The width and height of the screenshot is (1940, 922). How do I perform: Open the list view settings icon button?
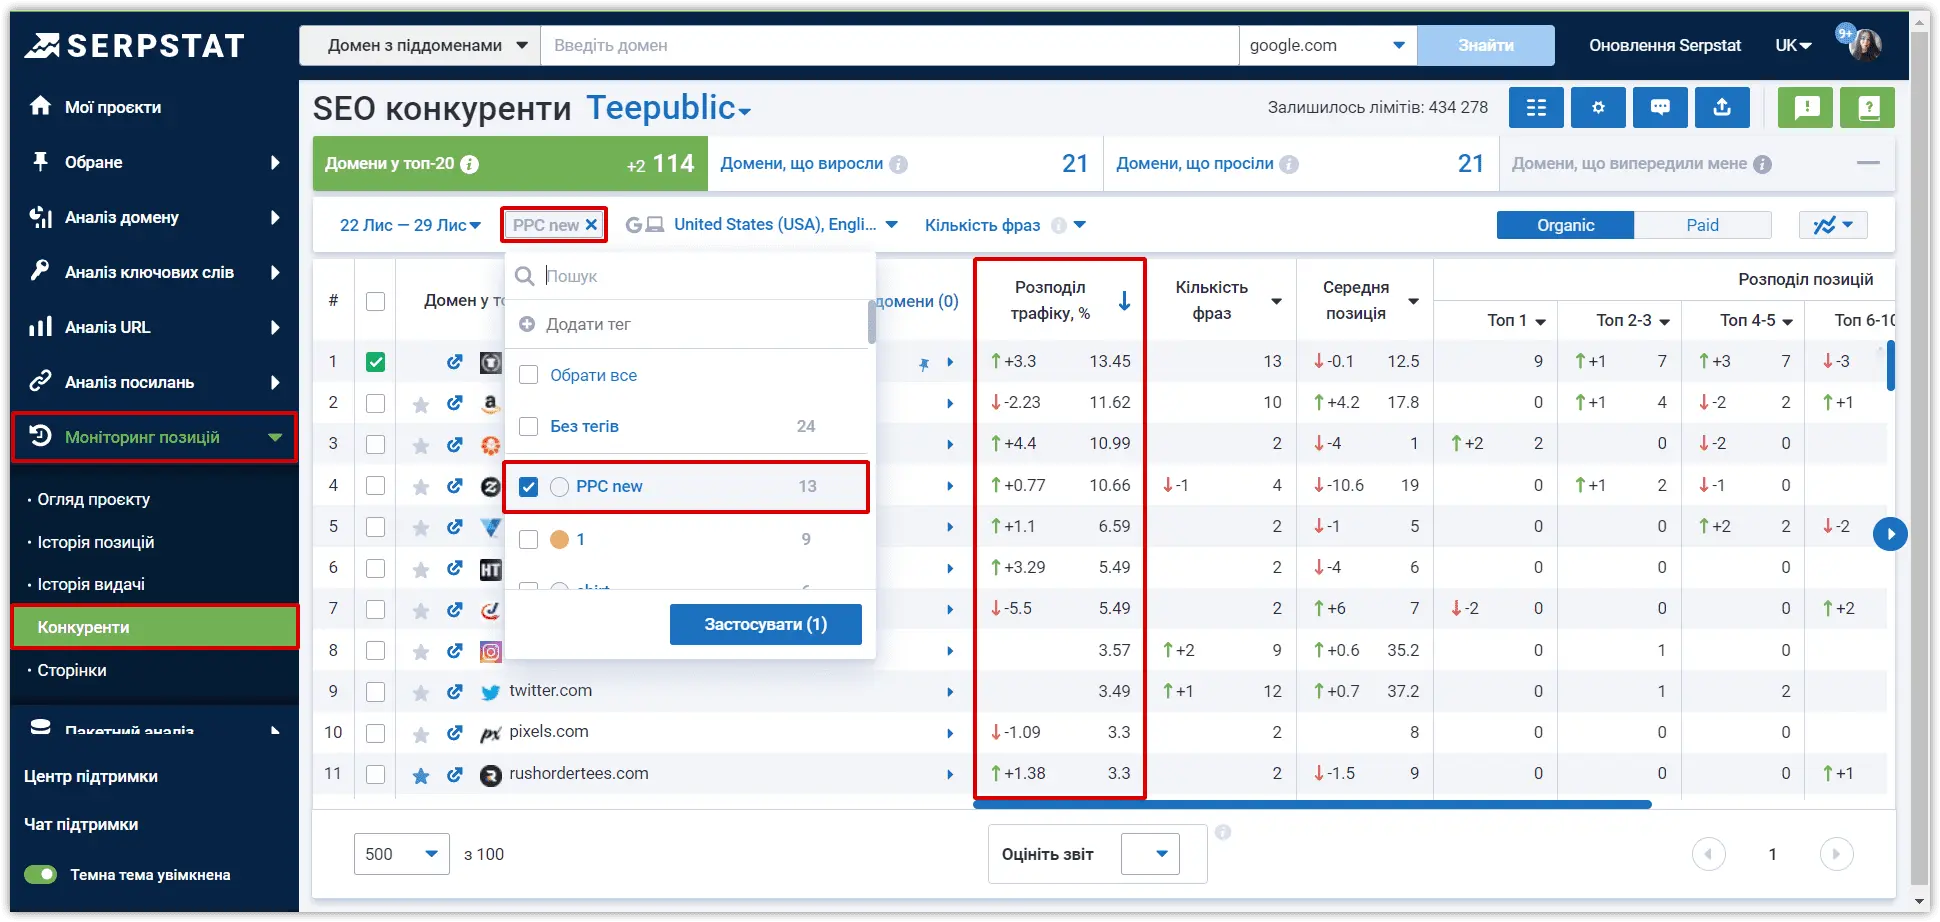click(1536, 107)
